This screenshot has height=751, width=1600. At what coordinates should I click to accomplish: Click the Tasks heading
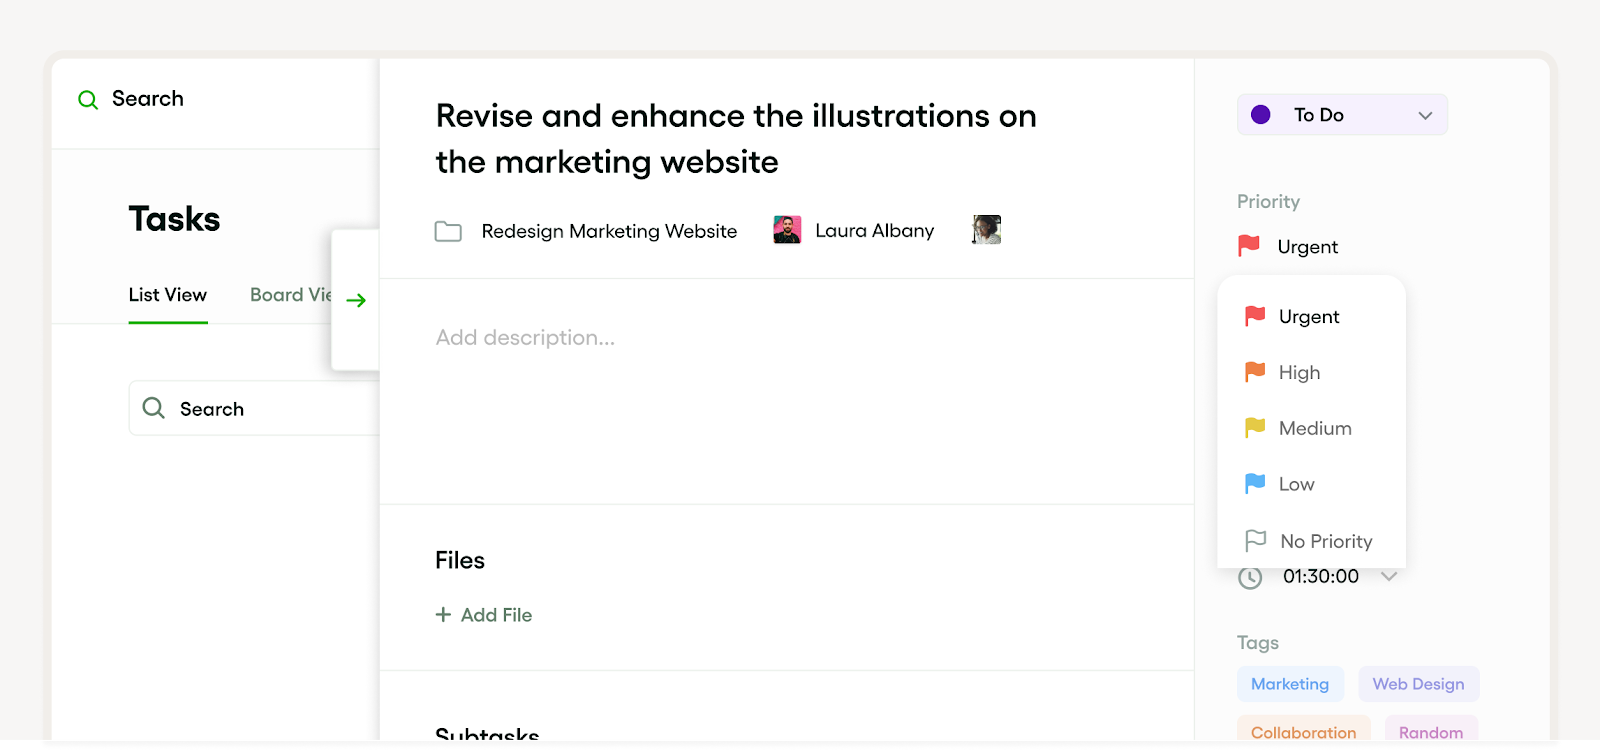174,219
